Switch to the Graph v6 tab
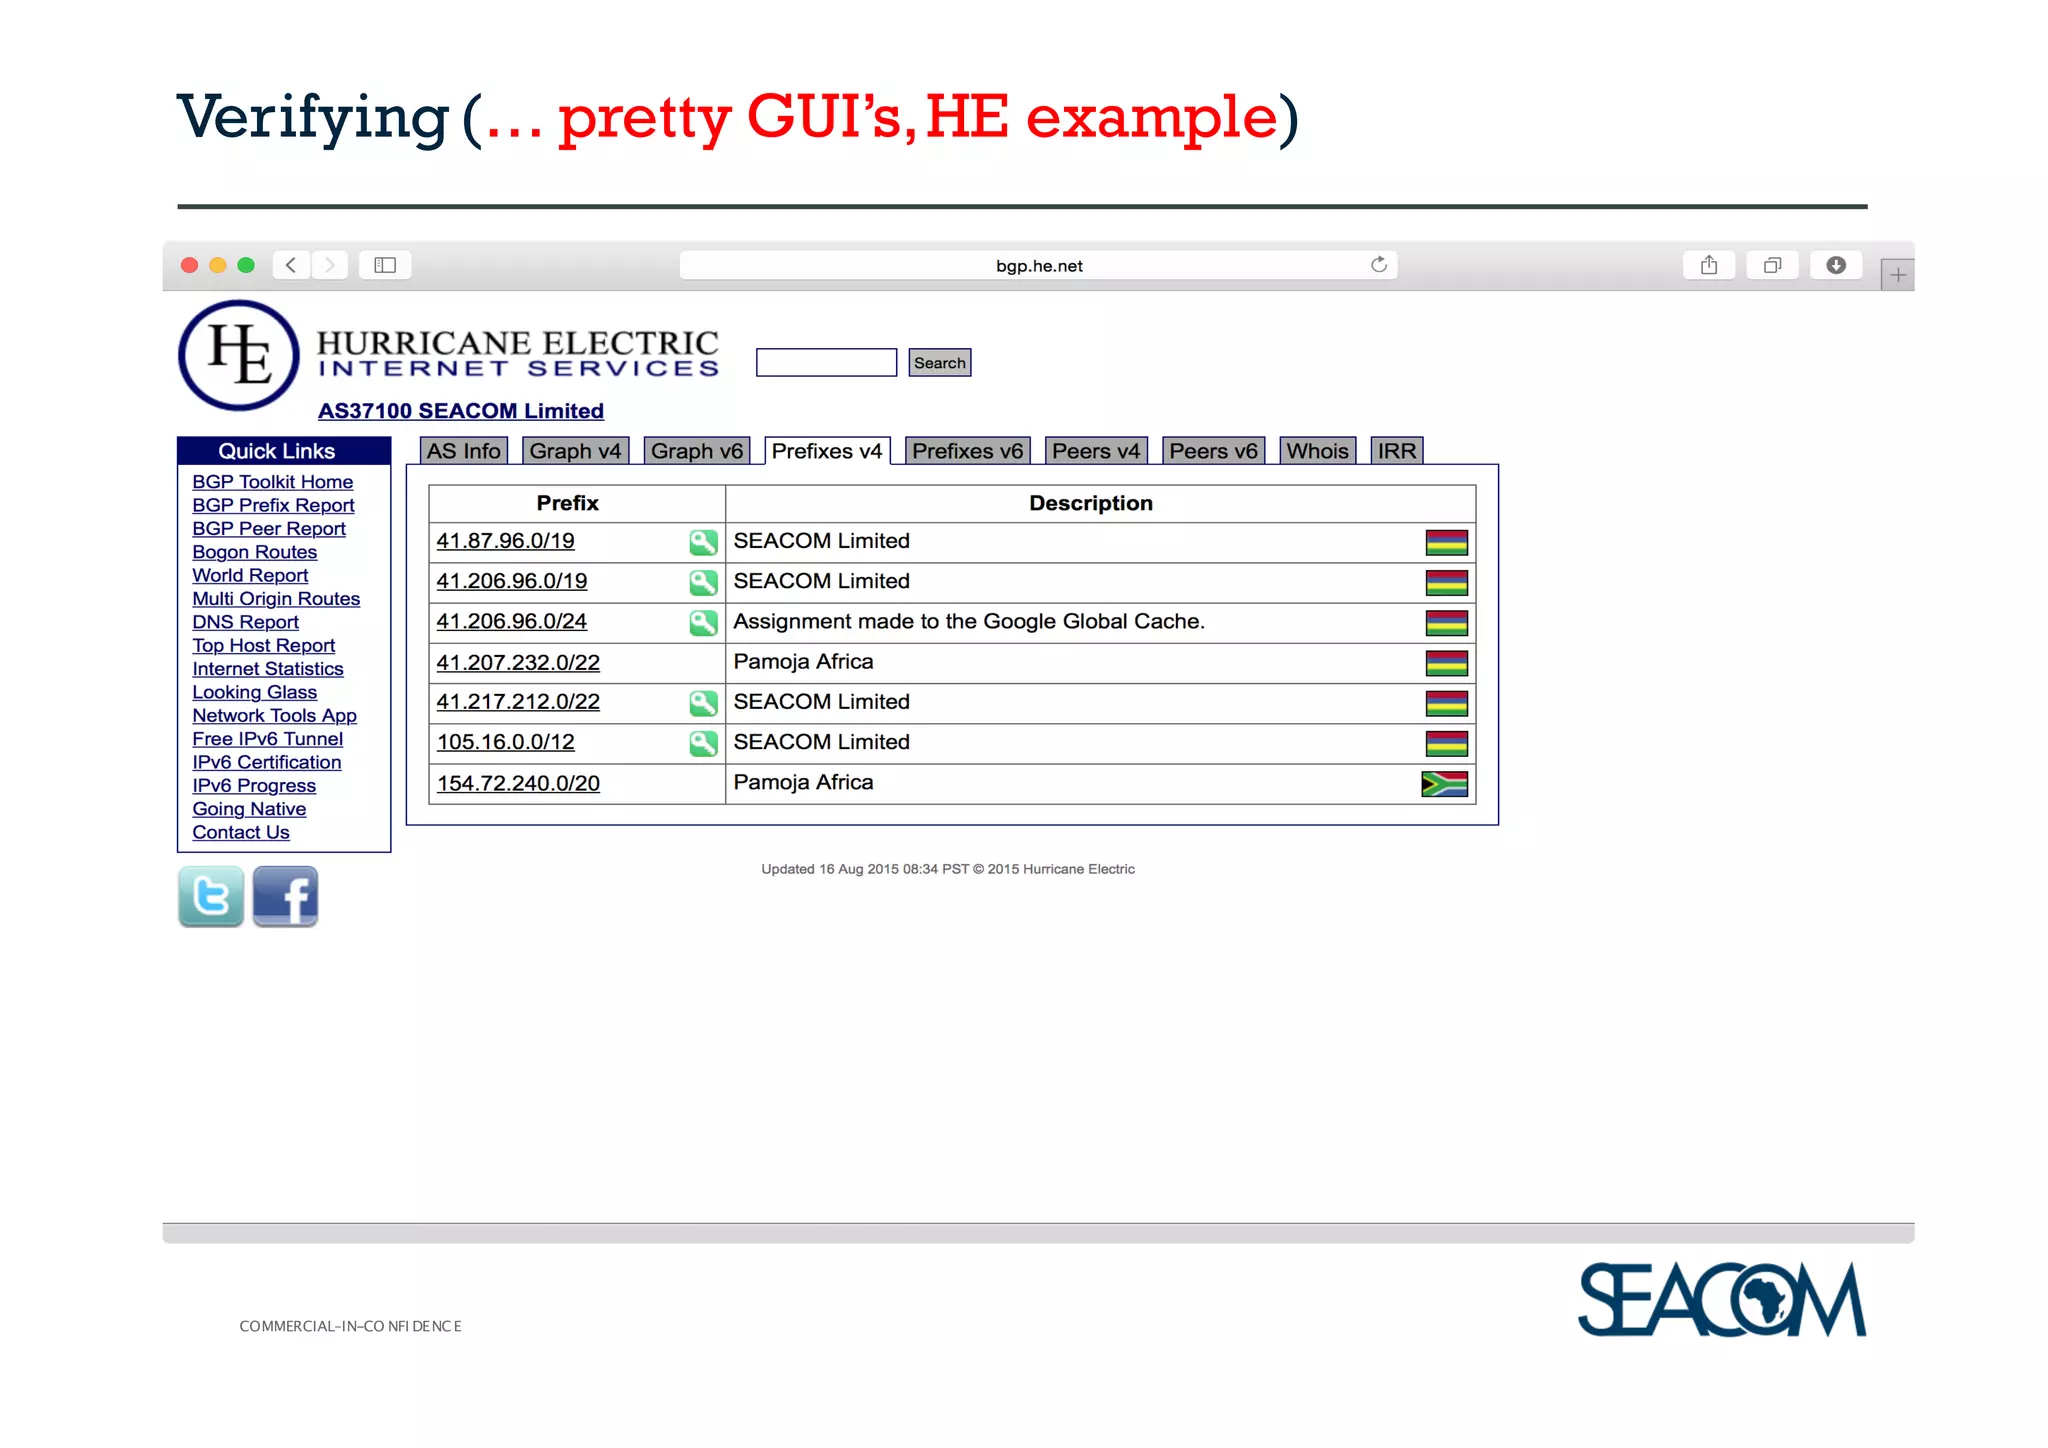Viewport: 2048px width, 1448px height. [697, 451]
